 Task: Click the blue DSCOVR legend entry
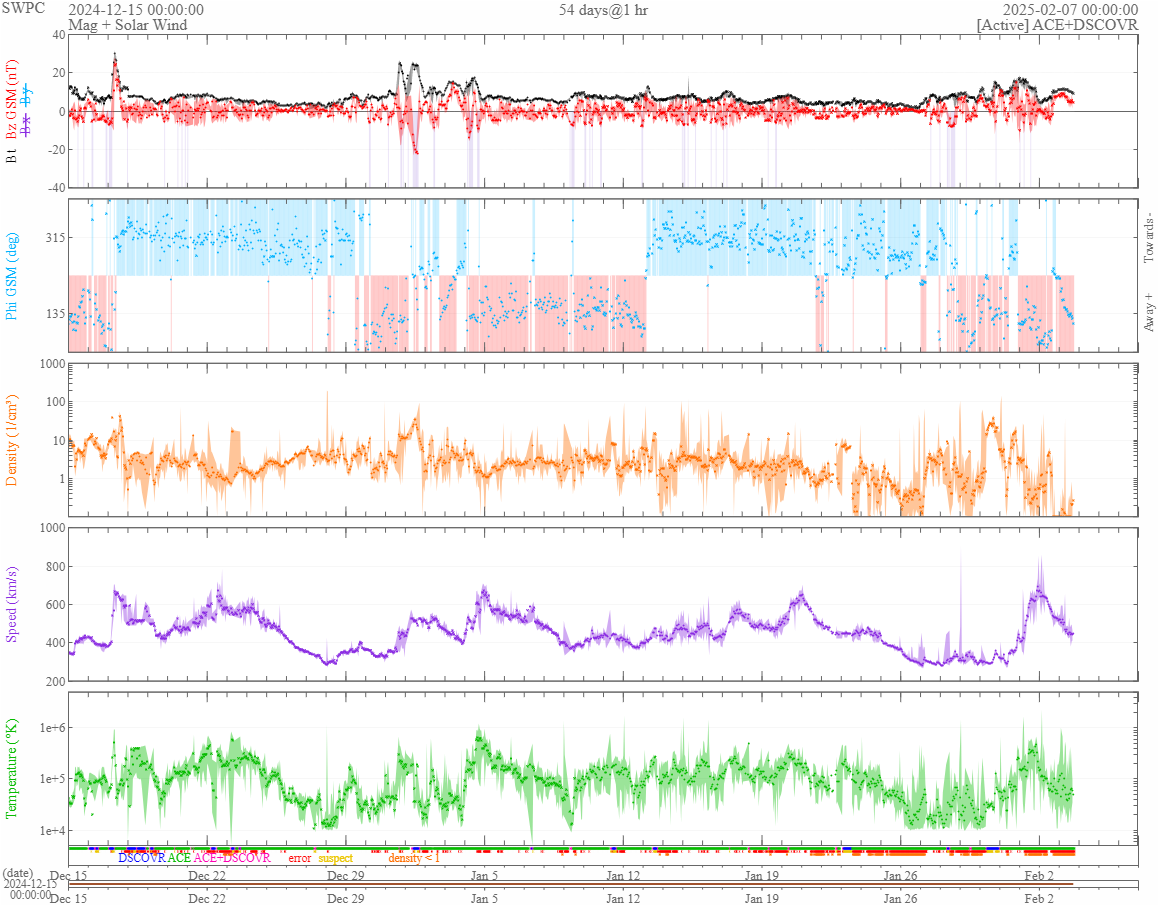pos(142,858)
